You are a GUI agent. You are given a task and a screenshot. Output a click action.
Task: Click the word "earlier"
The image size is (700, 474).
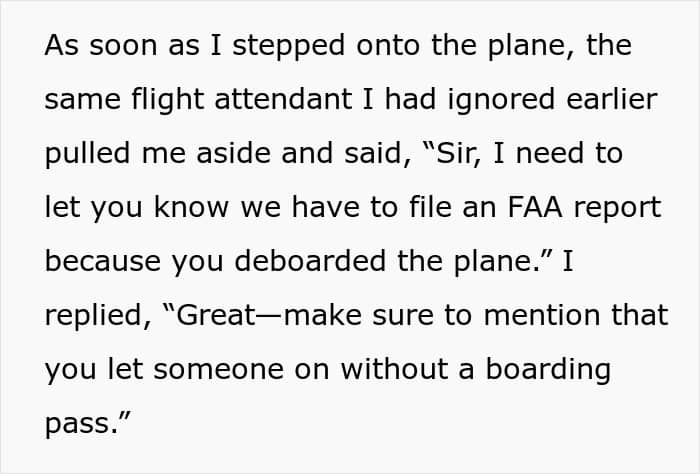point(612,99)
